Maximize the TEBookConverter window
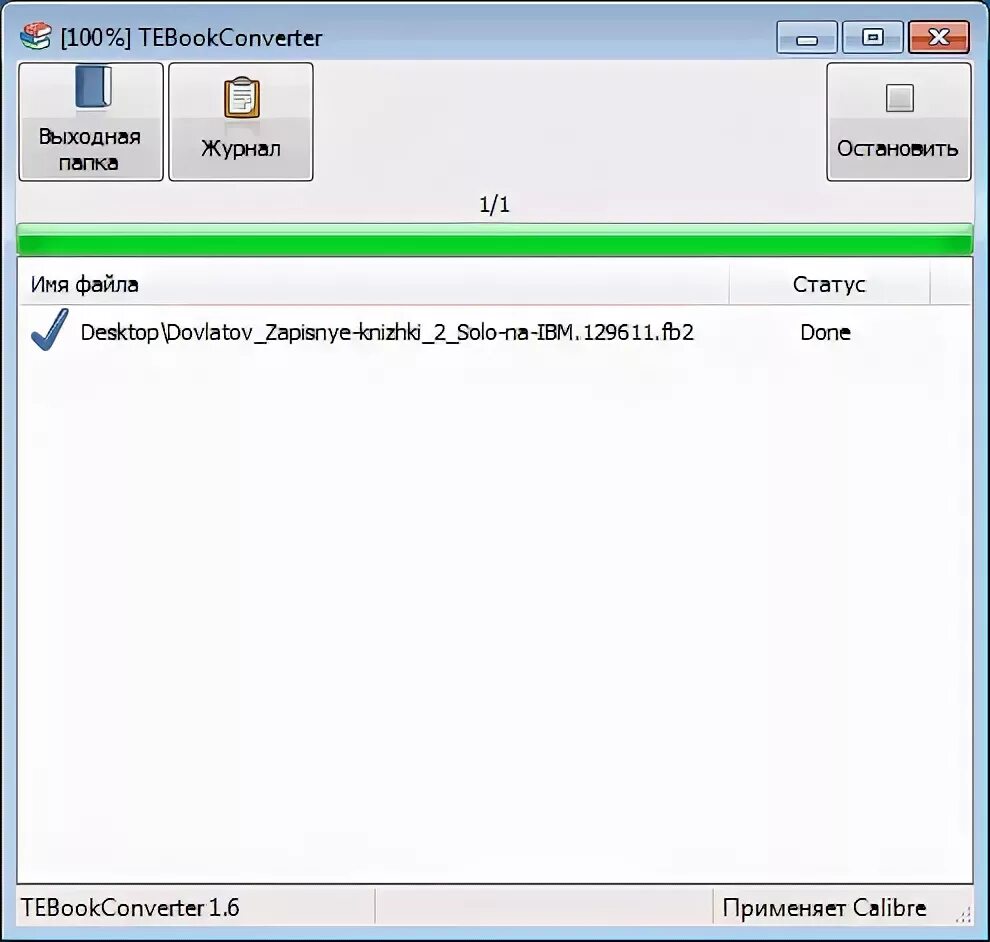The image size is (990, 942). [x=873, y=37]
